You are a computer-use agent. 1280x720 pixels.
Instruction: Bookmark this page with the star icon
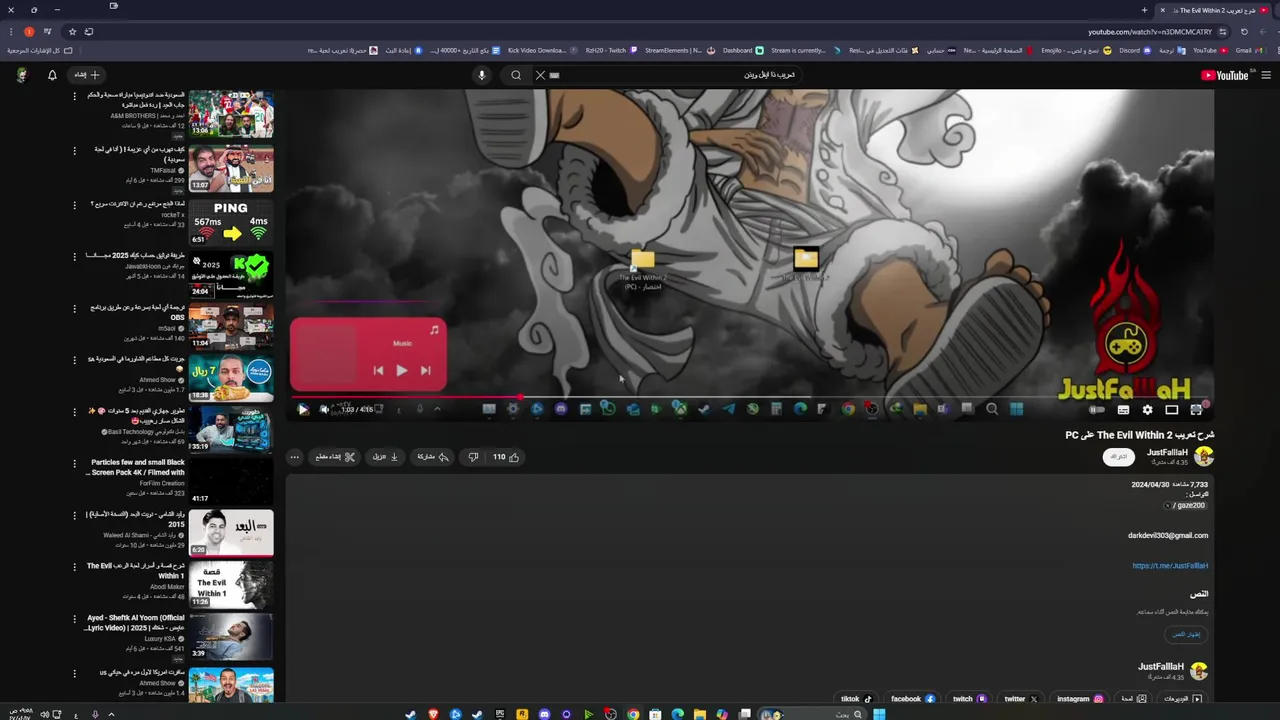(72, 32)
